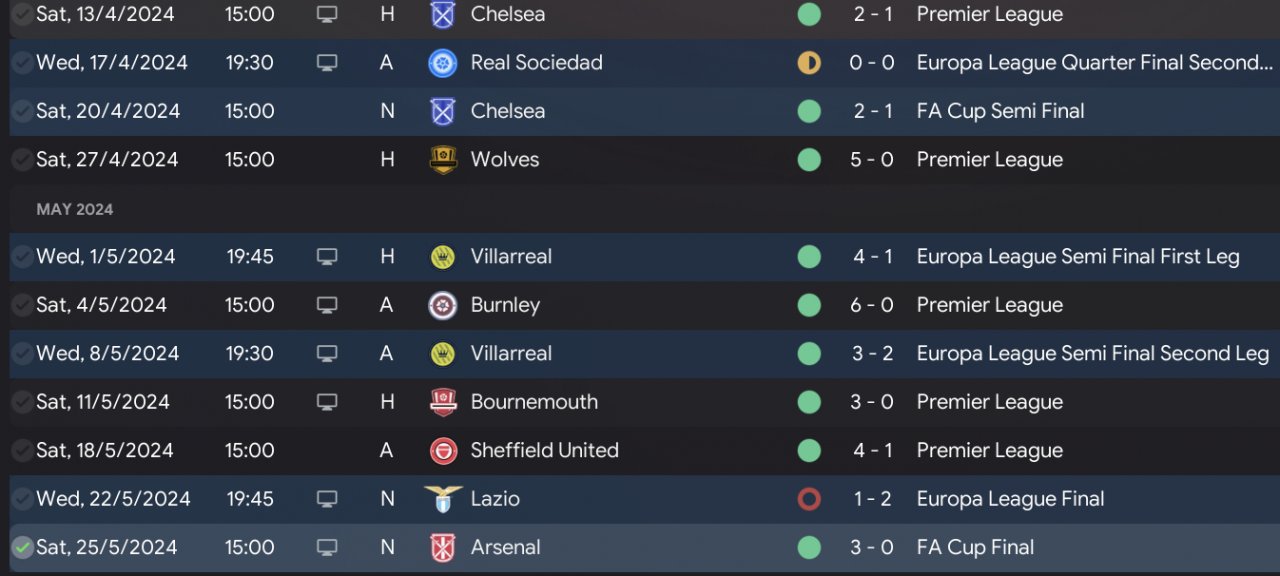
Task: Open the Bournemouth team name link
Action: (x=534, y=402)
